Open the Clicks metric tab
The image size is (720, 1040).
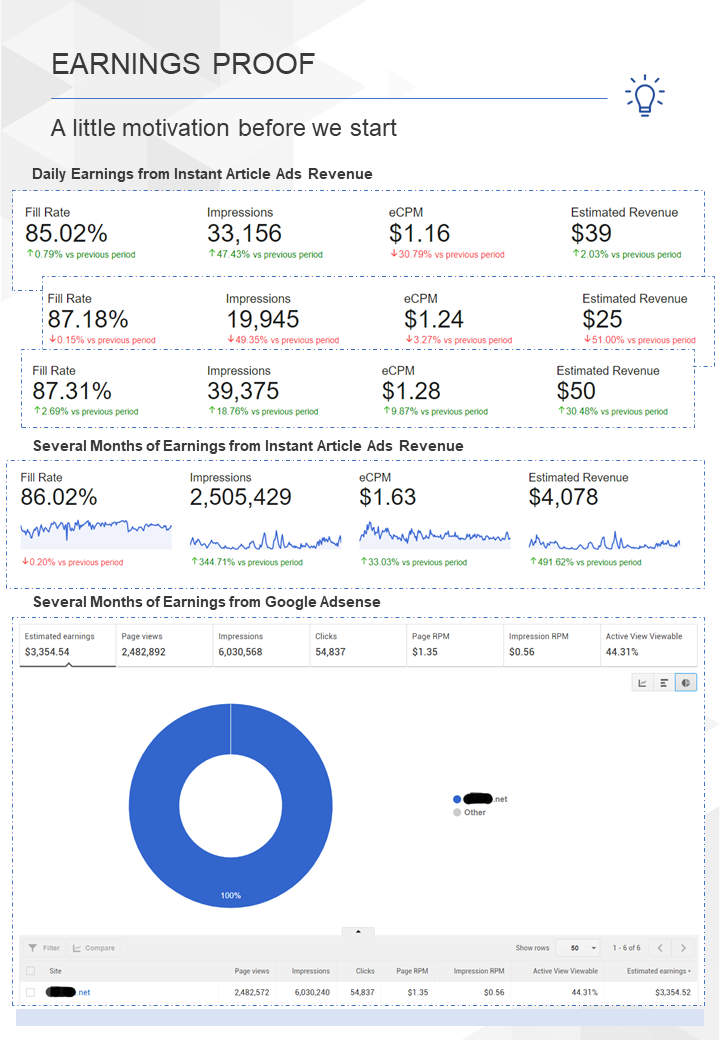pos(358,644)
